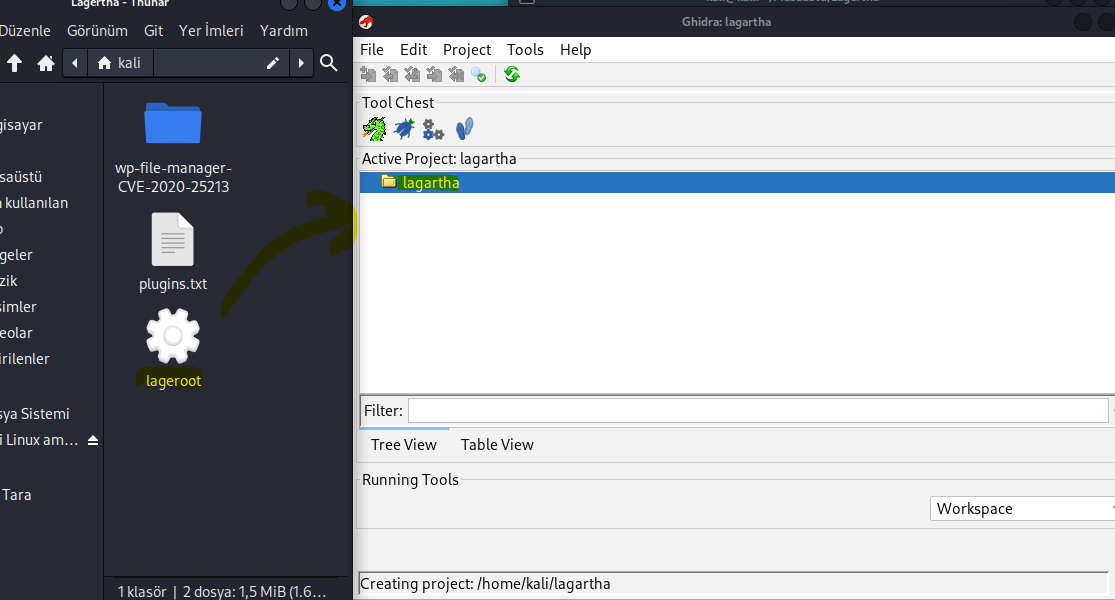1115x600 pixels.
Task: Click the forward arrow in Thunar path bar
Action: pos(302,63)
